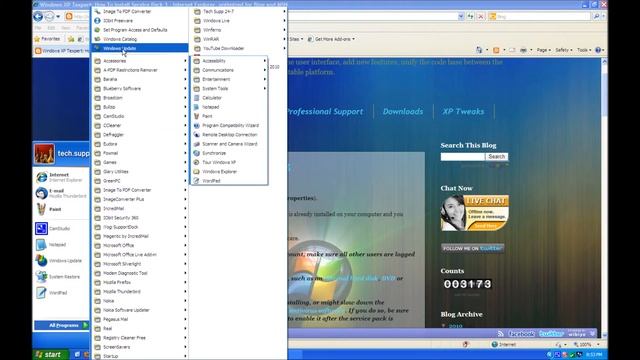
Task: Open Remote Desktop Connection
Action: pos(229,135)
